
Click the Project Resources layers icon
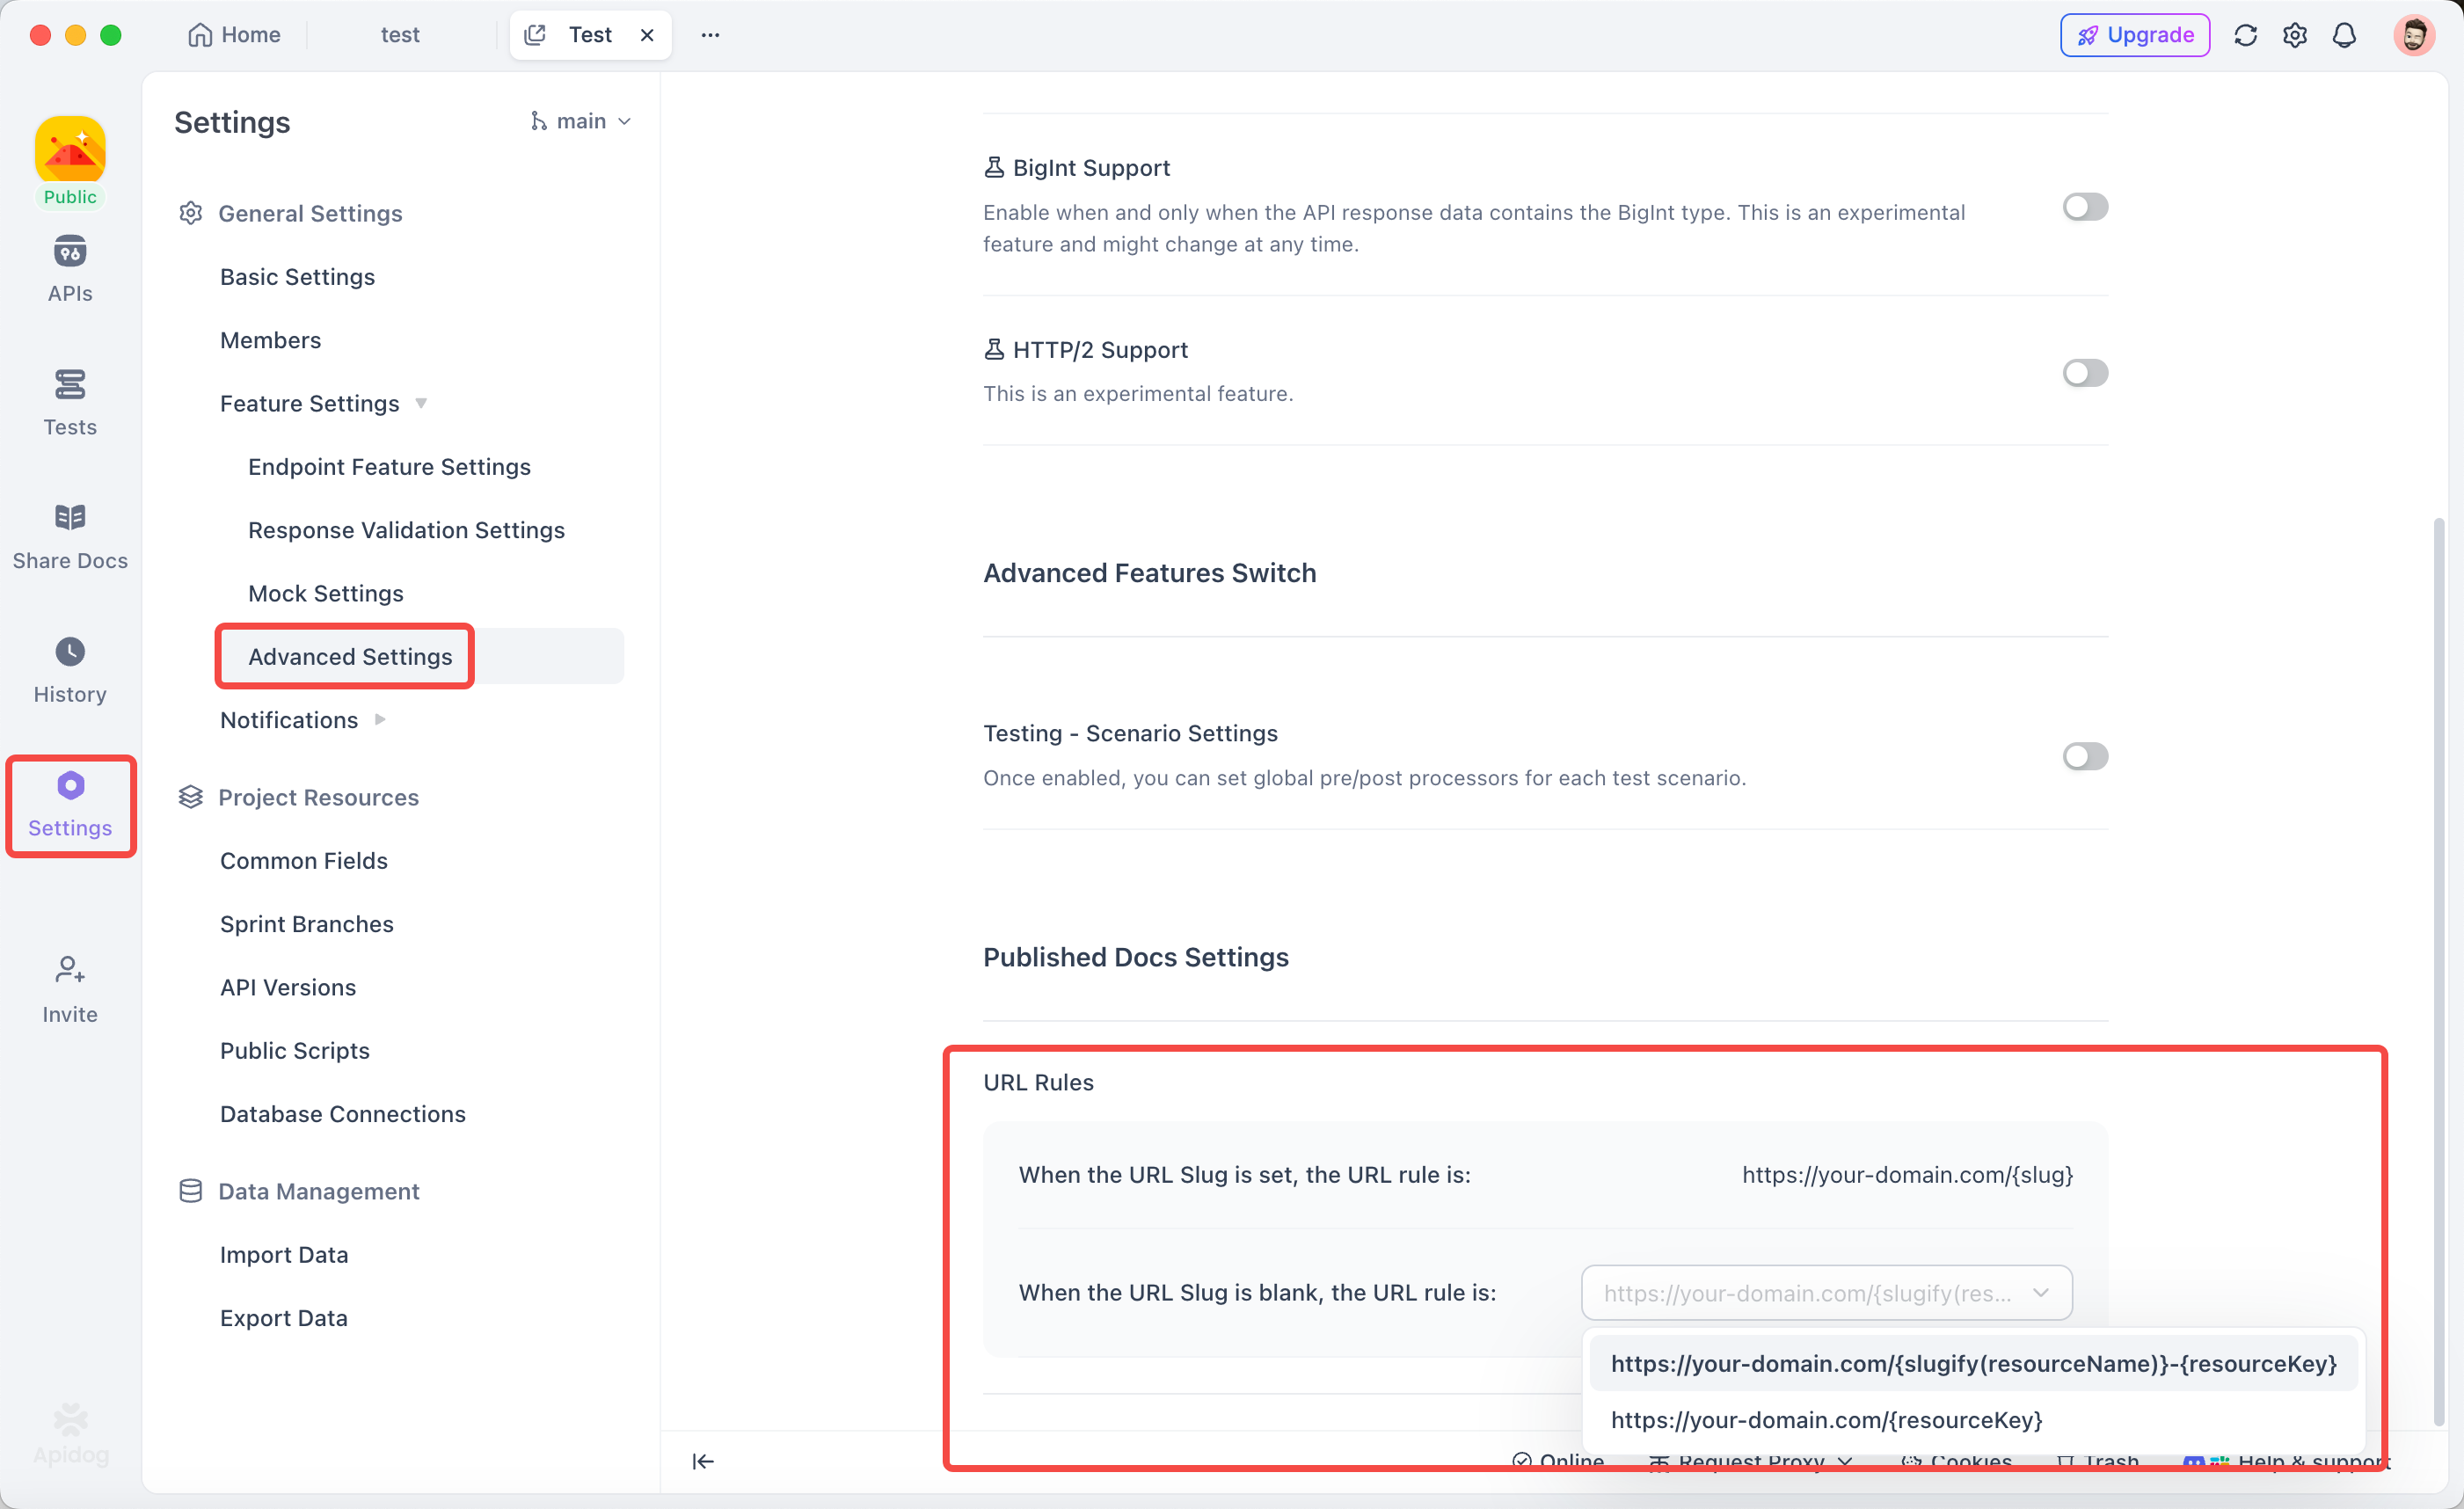190,797
